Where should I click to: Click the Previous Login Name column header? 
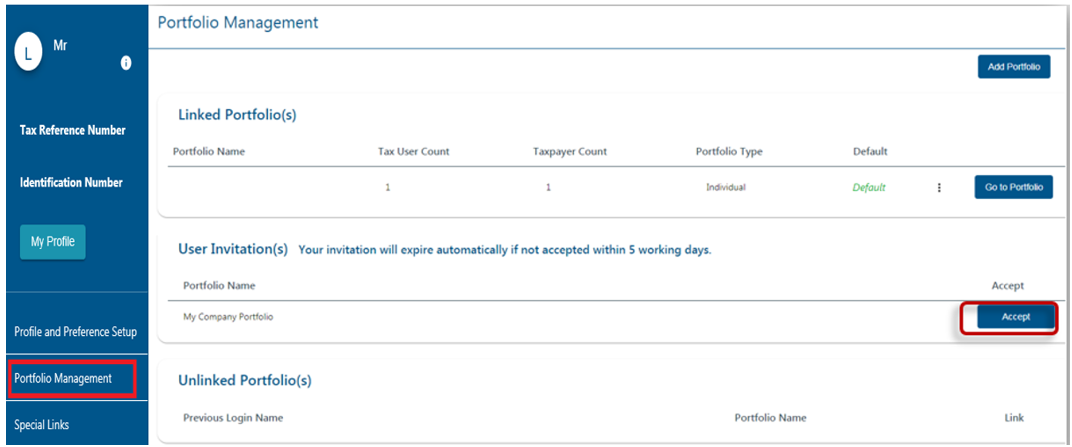233,418
